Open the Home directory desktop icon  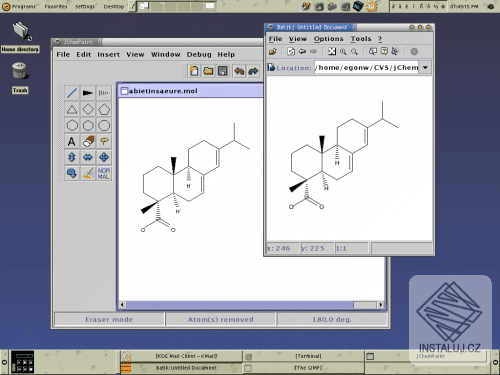(20, 37)
